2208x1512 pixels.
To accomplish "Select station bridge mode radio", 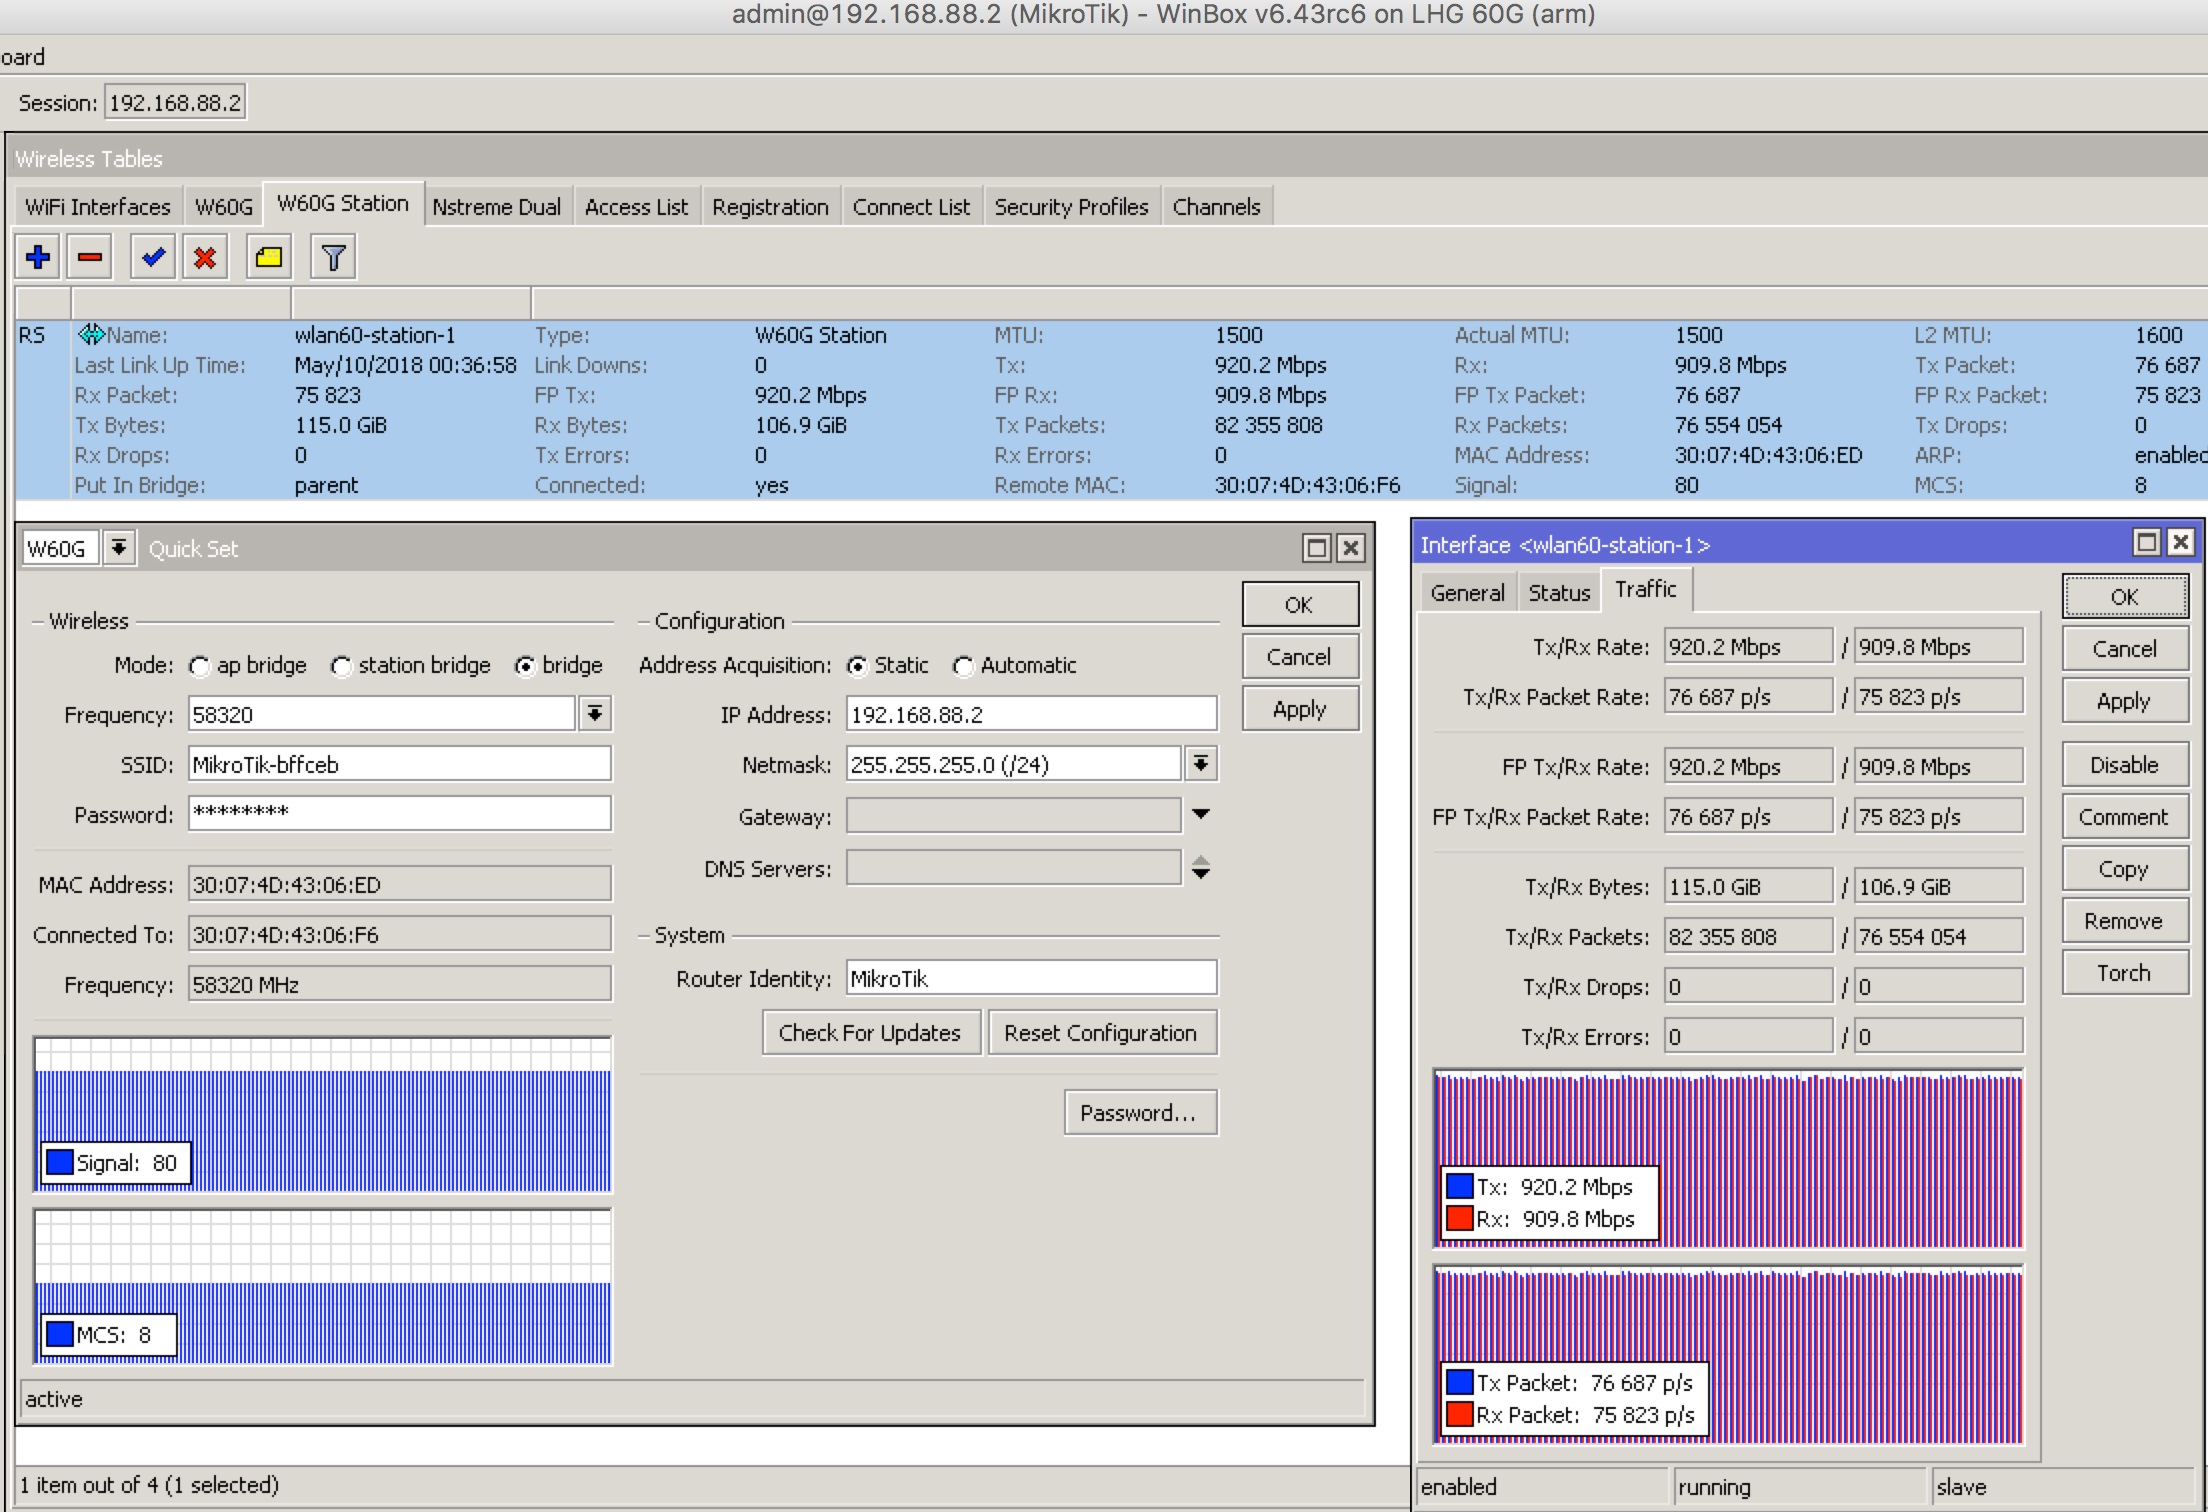I will (x=342, y=666).
